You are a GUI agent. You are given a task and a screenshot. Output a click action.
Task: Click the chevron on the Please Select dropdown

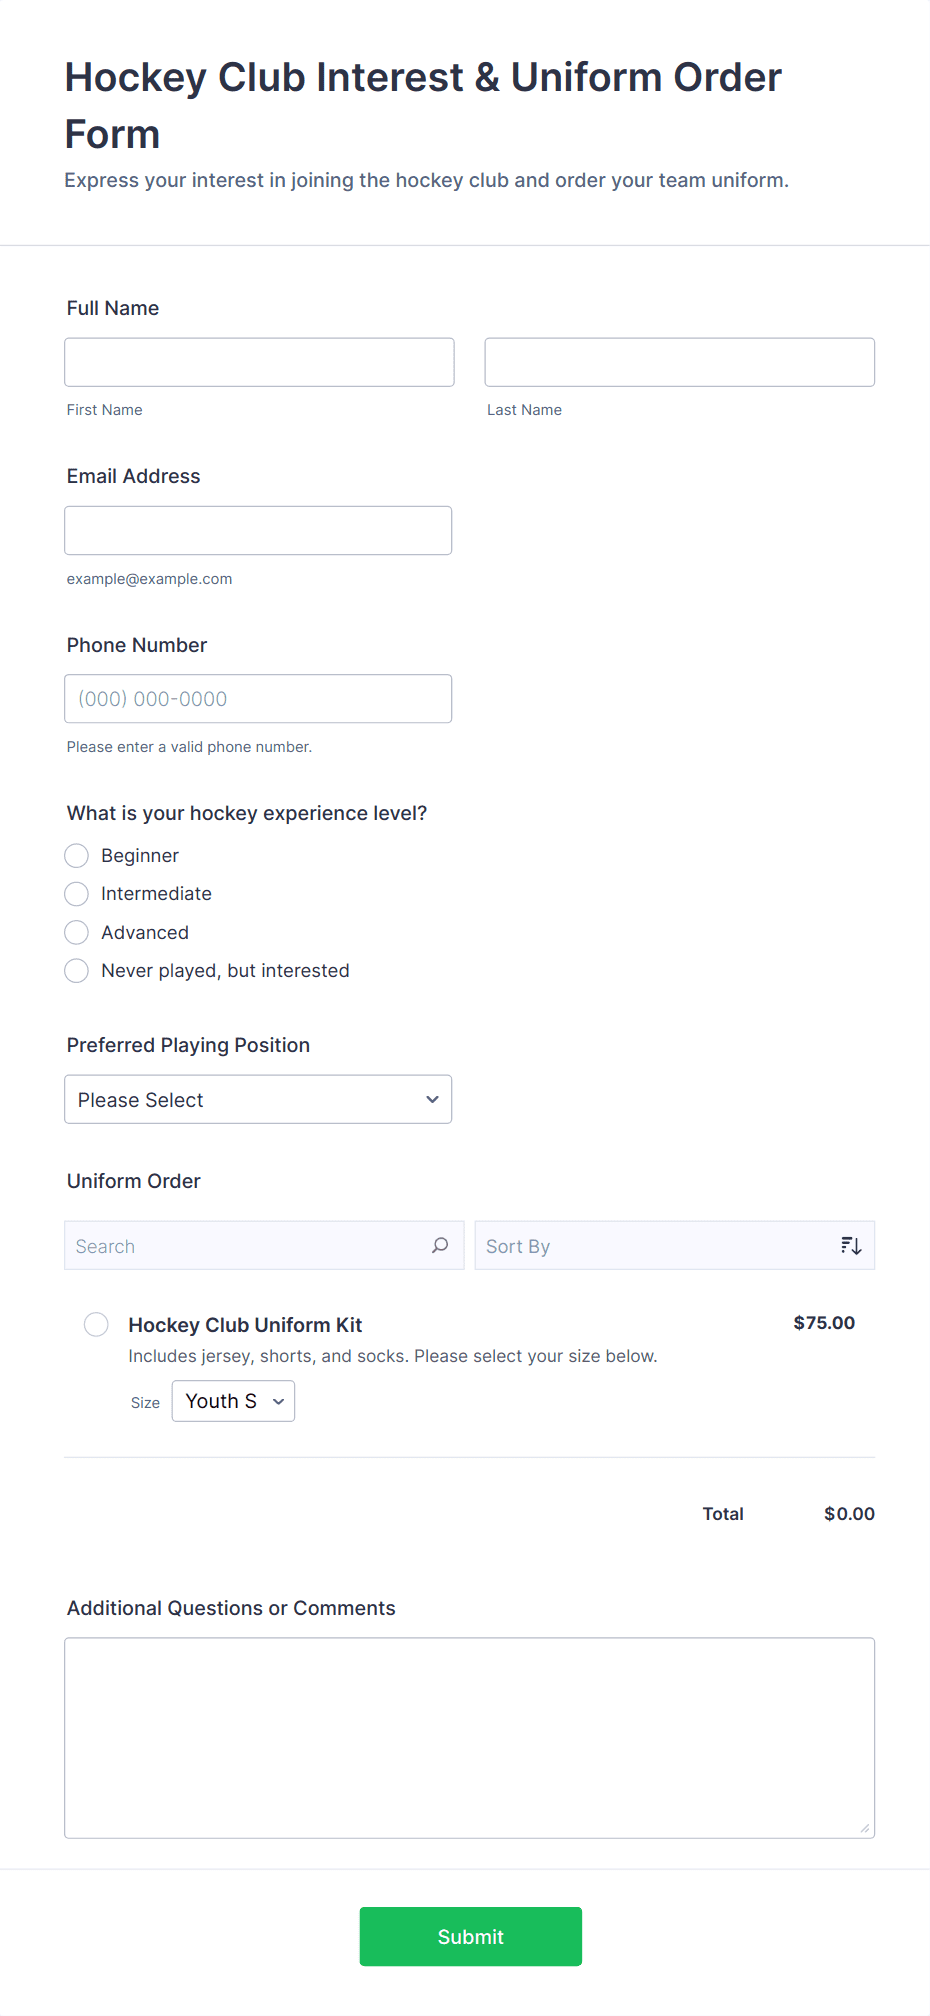pos(432,1099)
